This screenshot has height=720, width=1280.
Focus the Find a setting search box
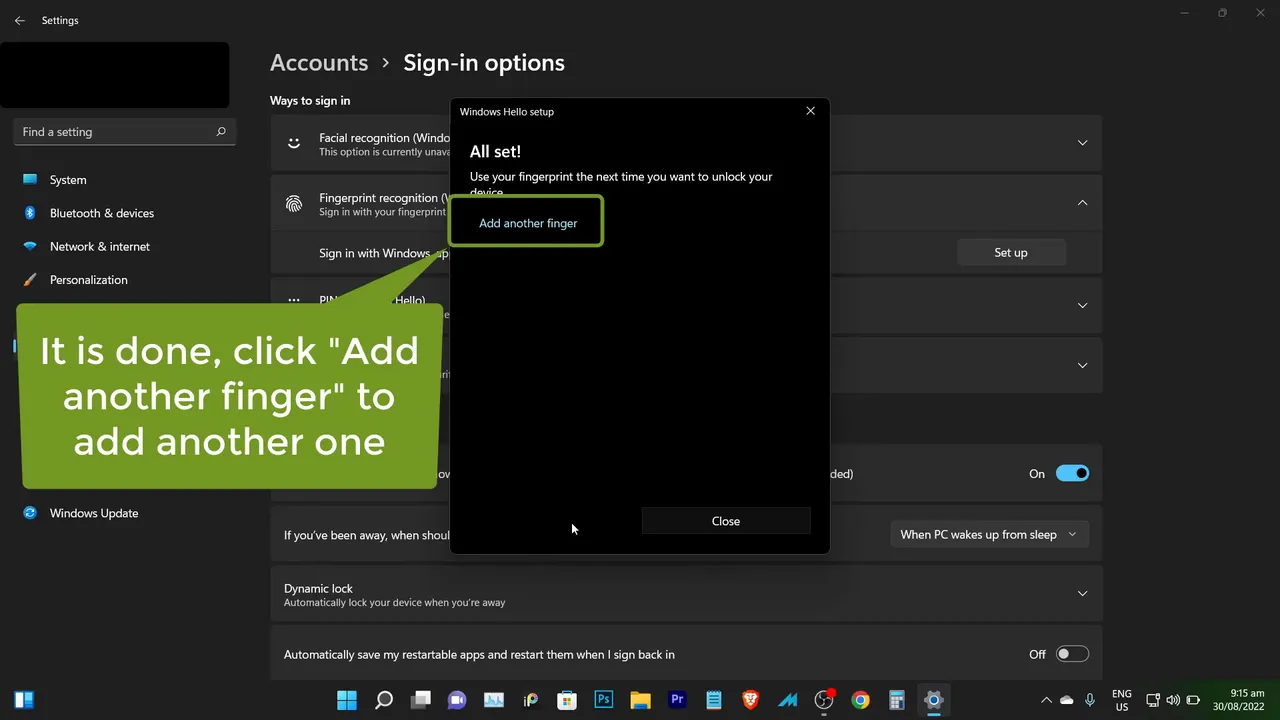(124, 132)
